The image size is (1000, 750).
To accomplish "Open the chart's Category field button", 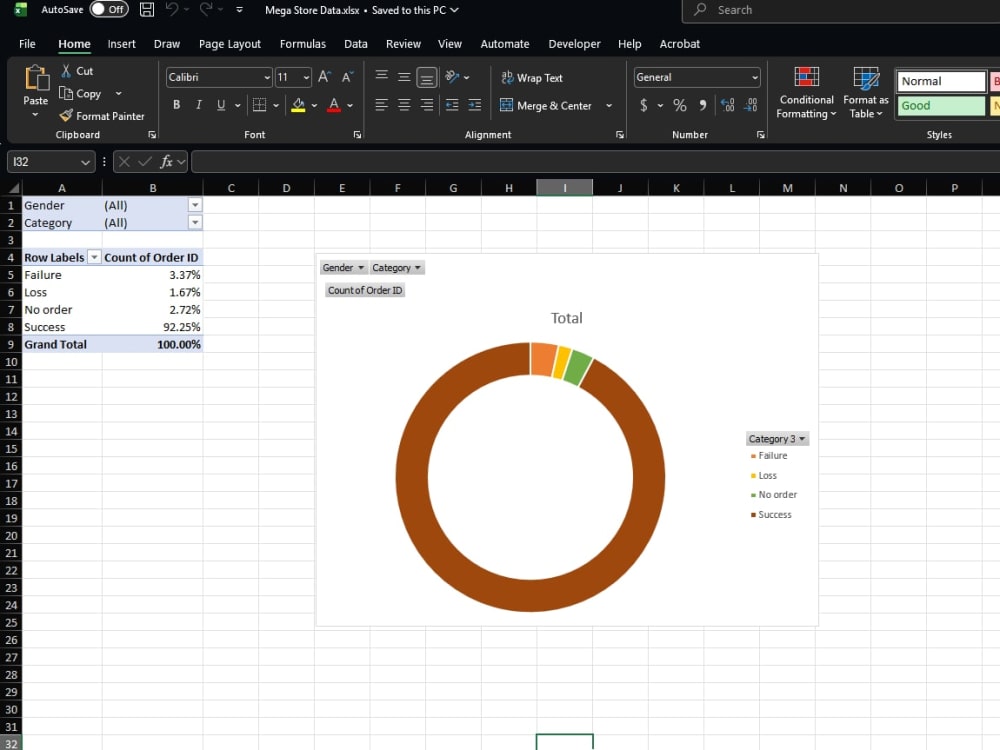I will (x=397, y=268).
